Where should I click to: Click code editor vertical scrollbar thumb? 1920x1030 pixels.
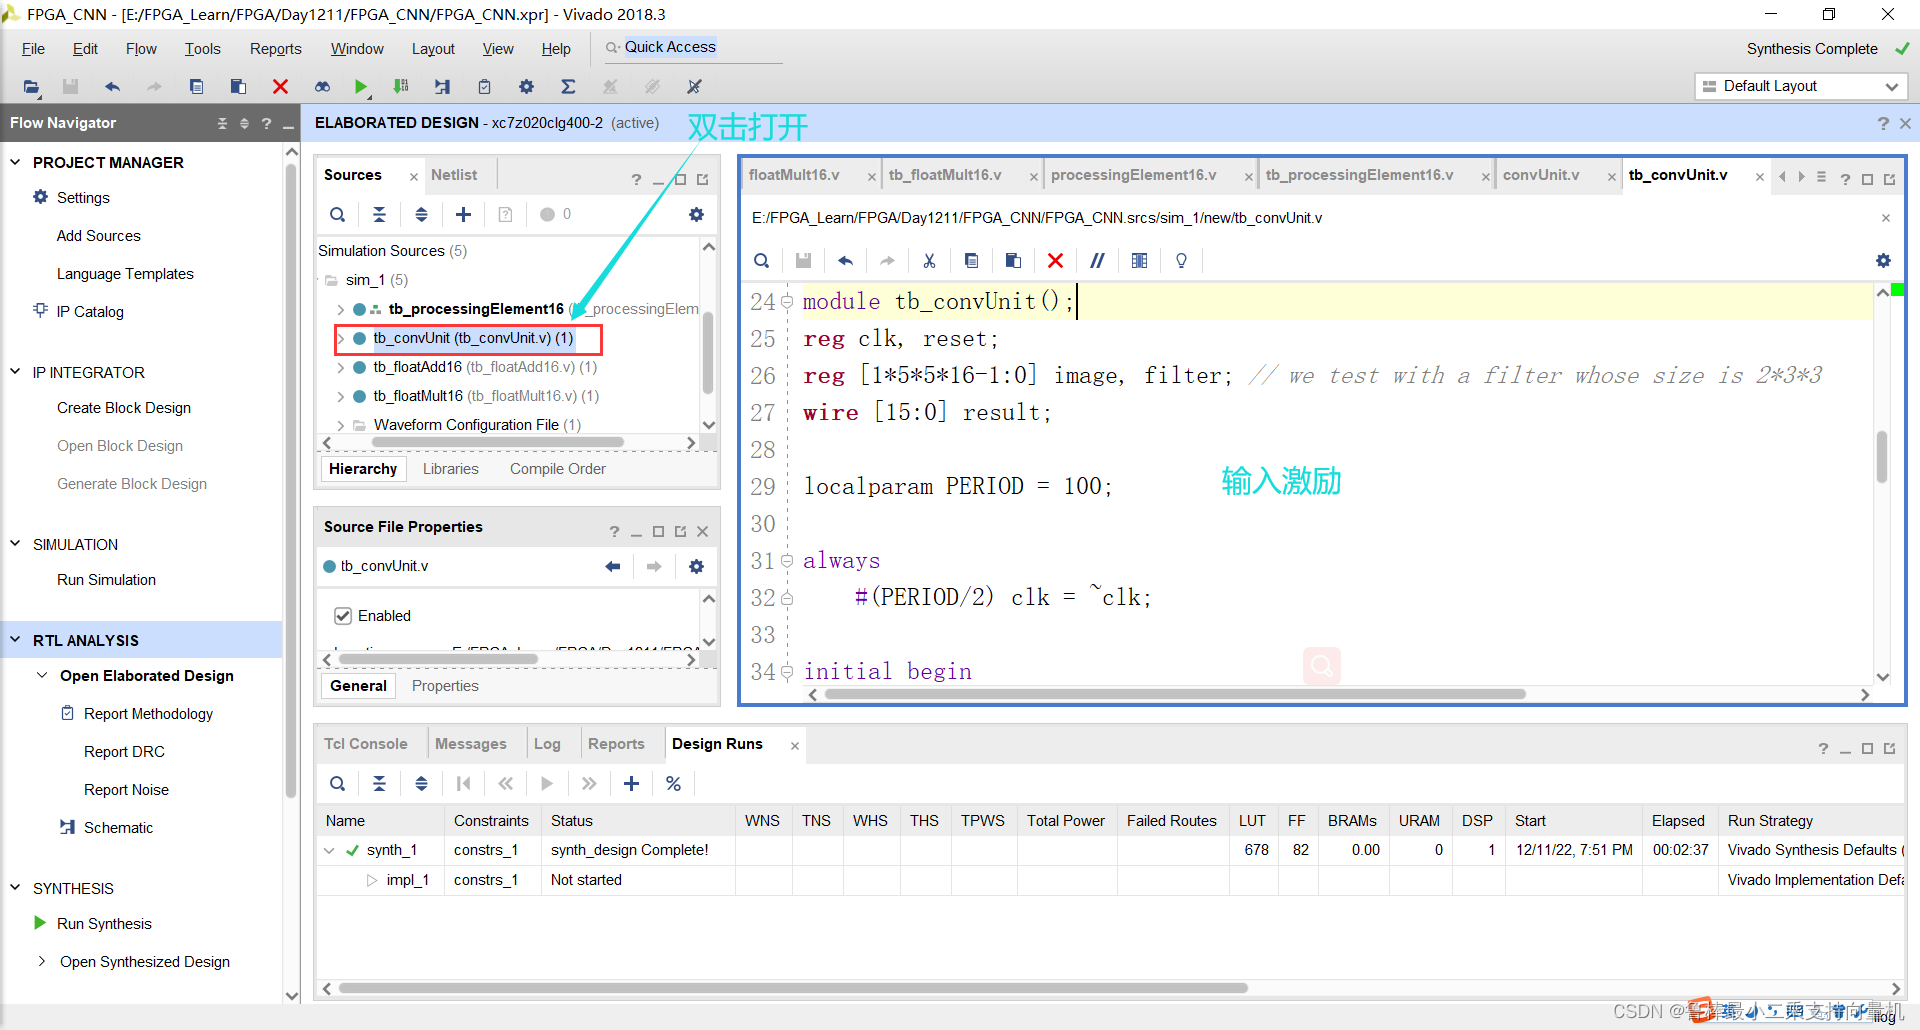click(1882, 456)
